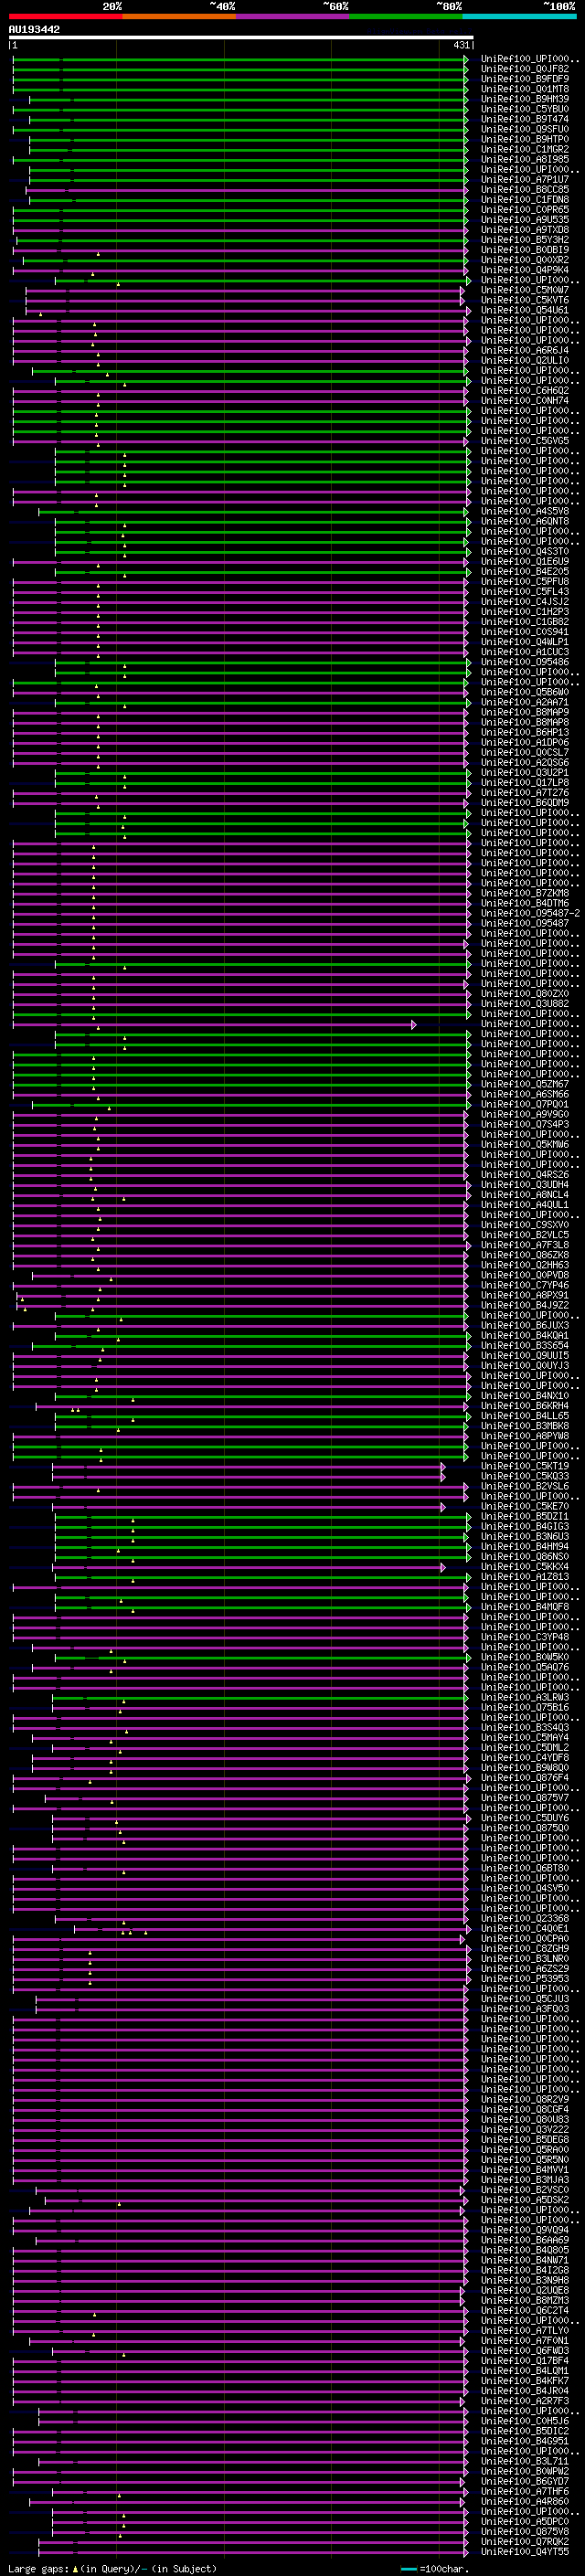The height and width of the screenshot is (2576, 585).
Task: Choose hit UniRef100_A9U535
Action: coord(524,220)
